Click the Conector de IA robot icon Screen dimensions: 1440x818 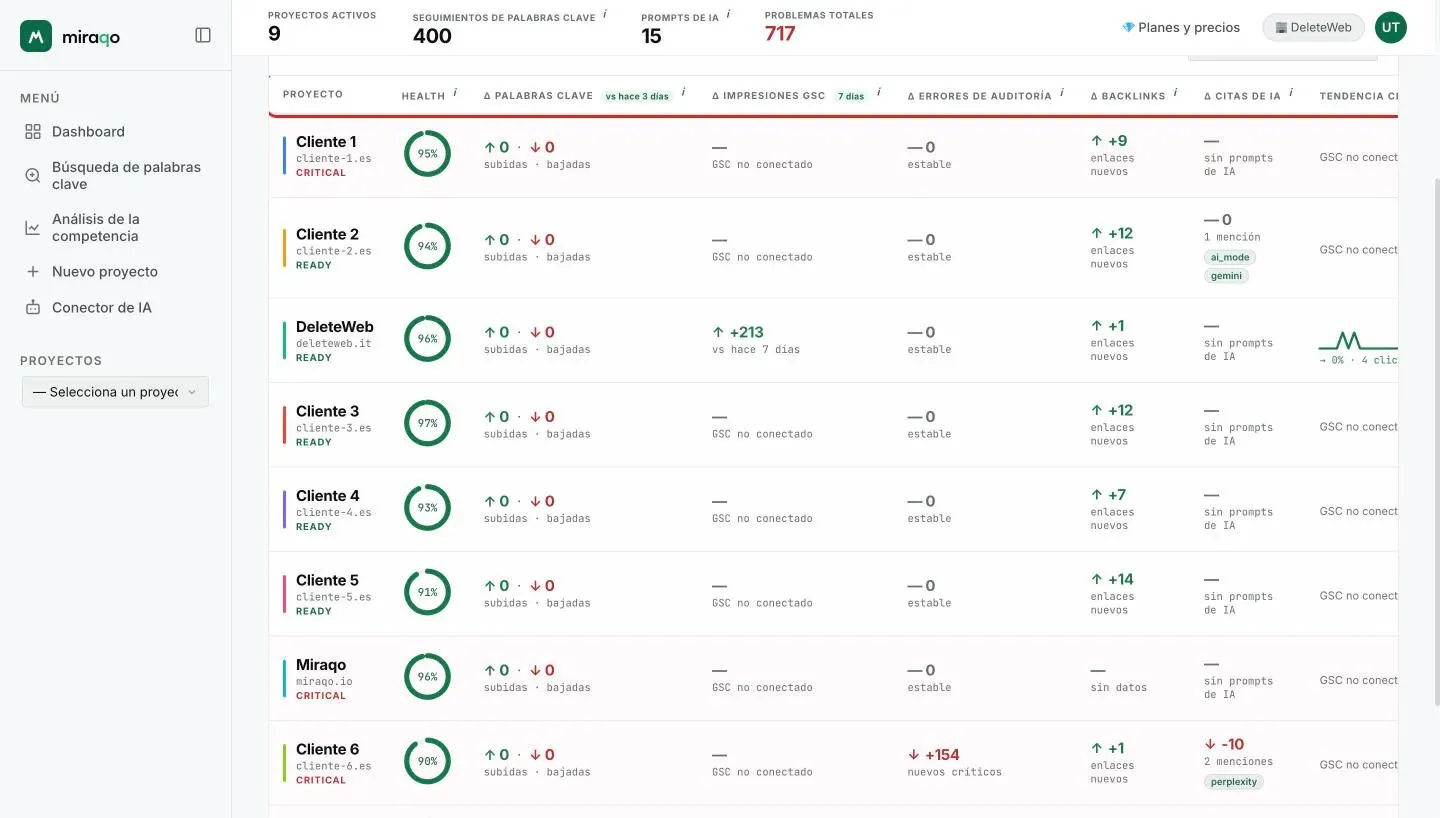(33, 308)
